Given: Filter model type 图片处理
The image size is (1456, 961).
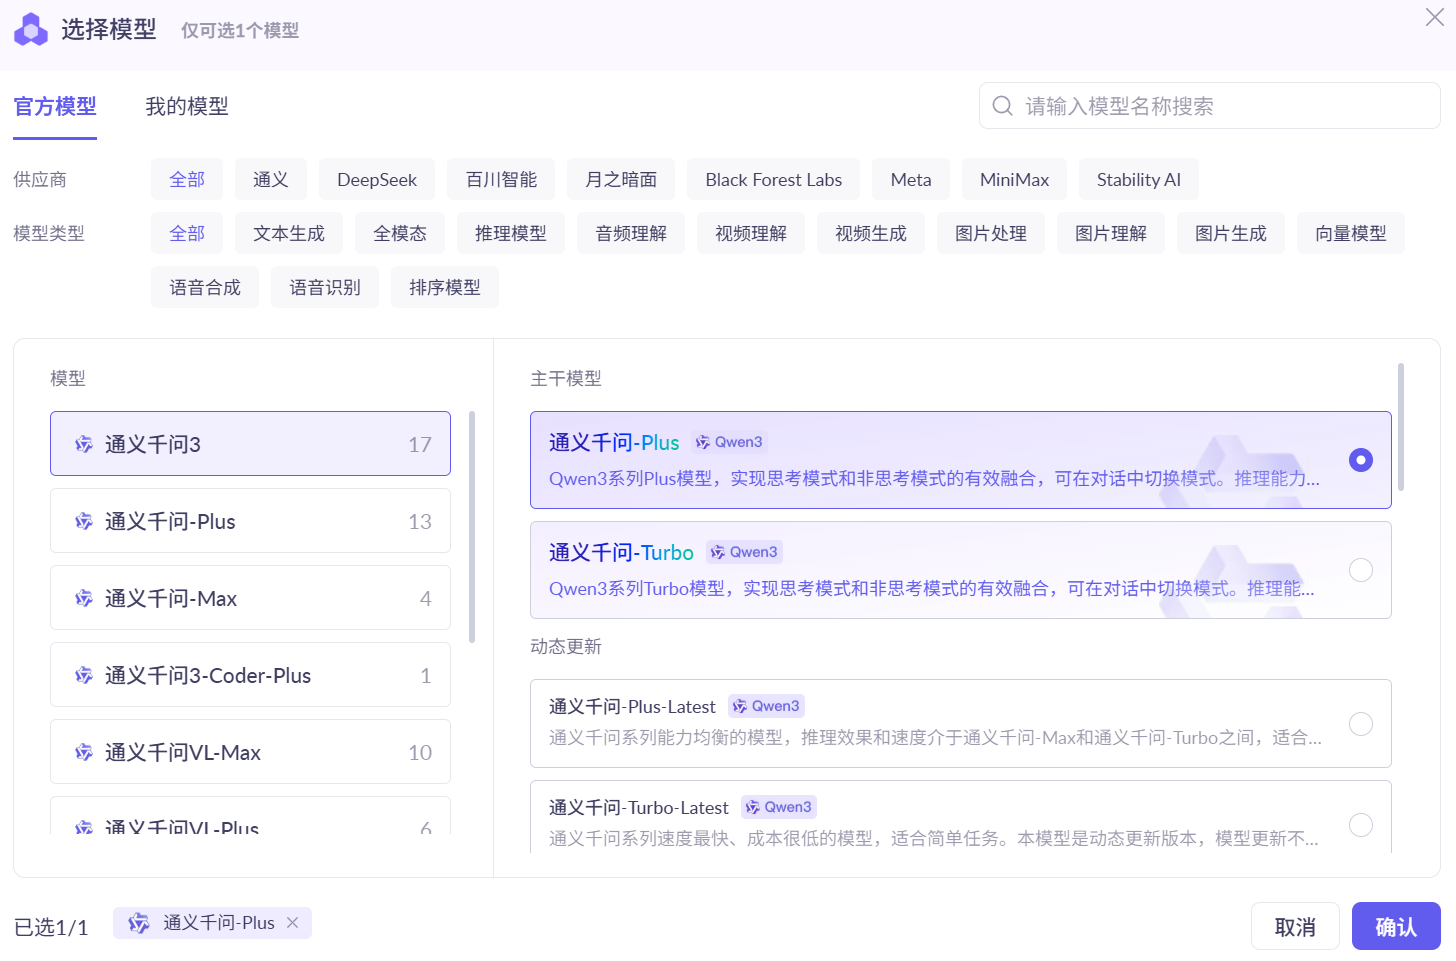Looking at the screenshot, I should point(991,233).
